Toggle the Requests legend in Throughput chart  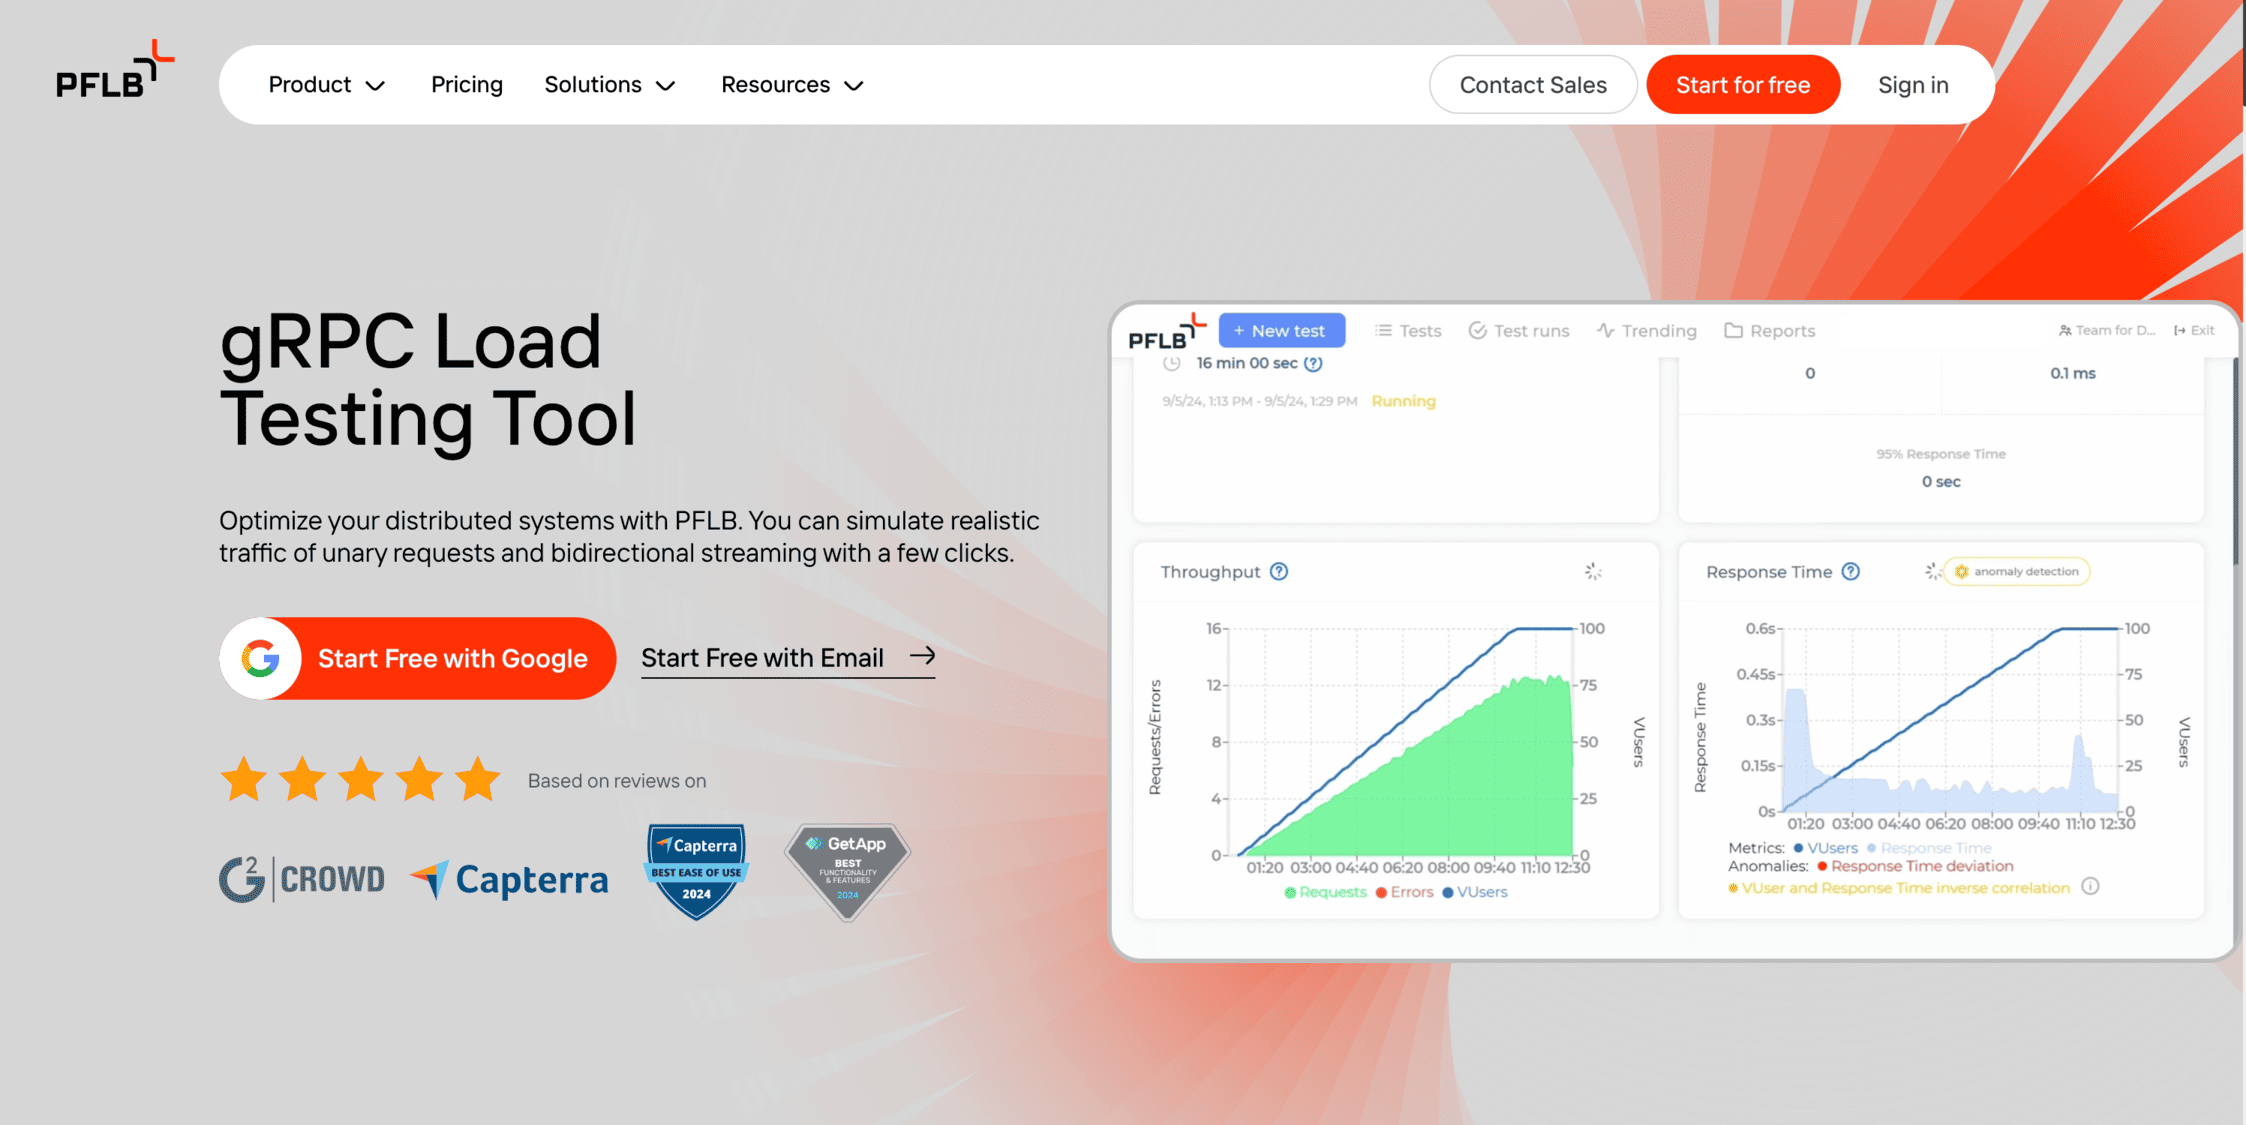(1325, 892)
